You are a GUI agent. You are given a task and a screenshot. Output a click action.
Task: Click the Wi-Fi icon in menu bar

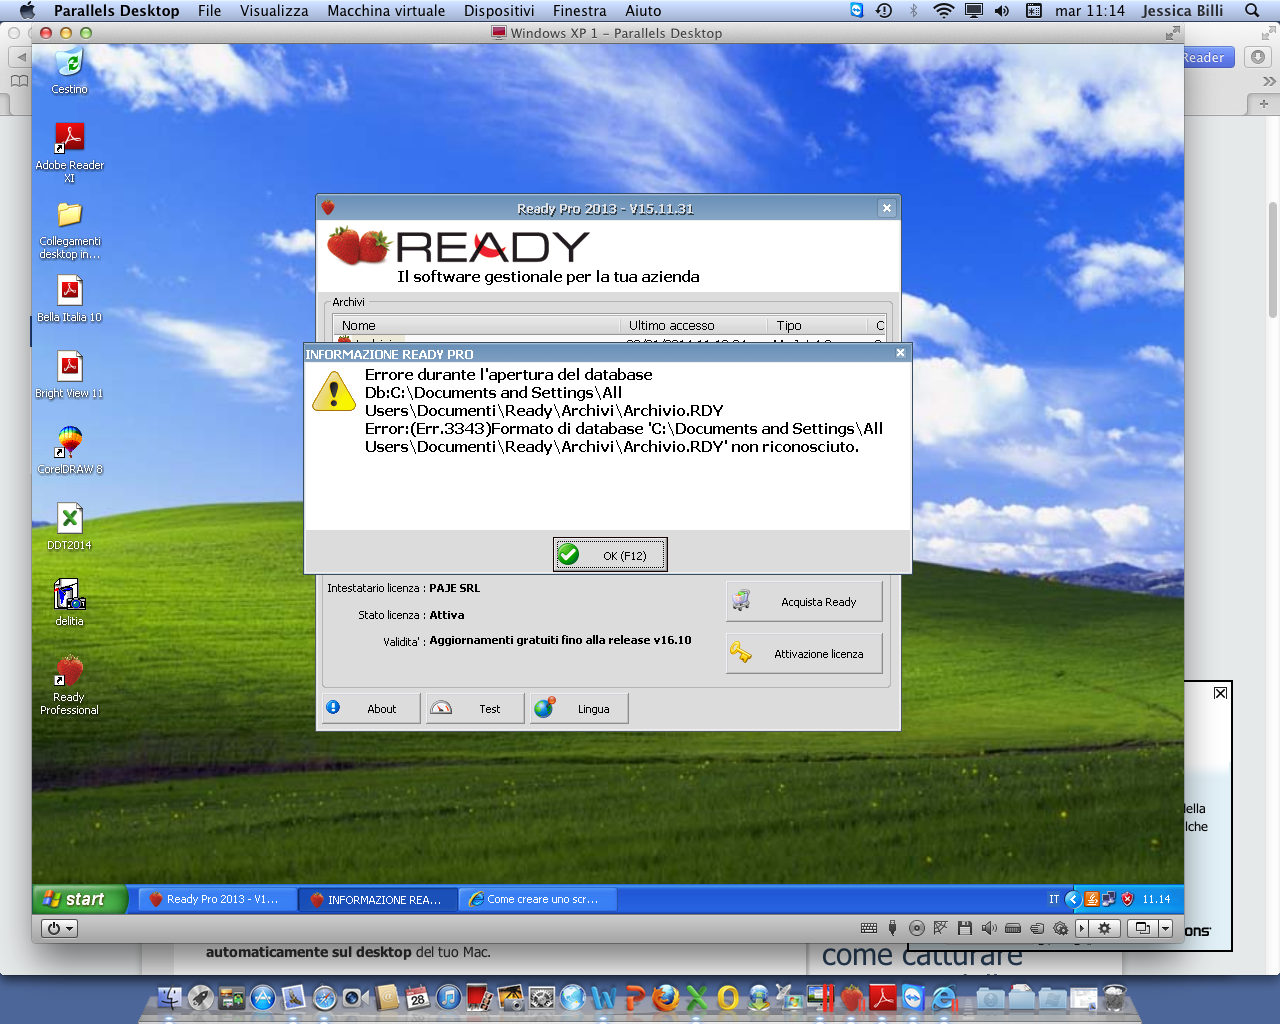point(943,11)
